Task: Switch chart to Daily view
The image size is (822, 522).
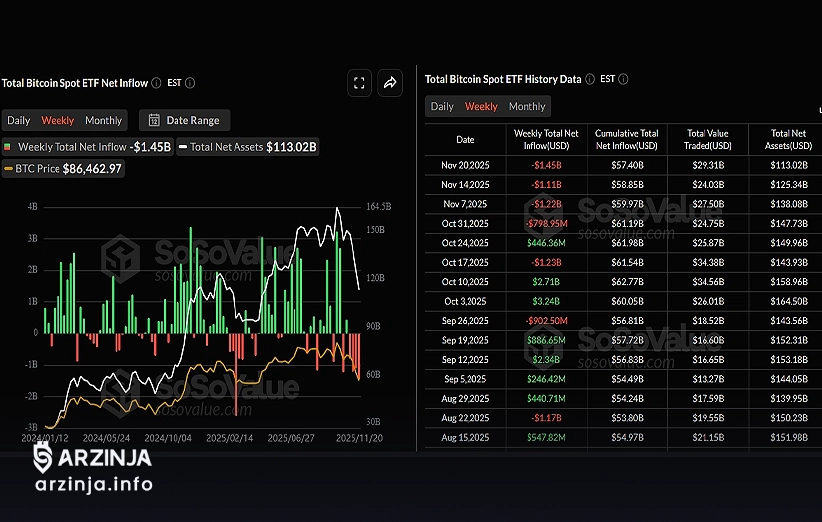Action: (x=19, y=120)
